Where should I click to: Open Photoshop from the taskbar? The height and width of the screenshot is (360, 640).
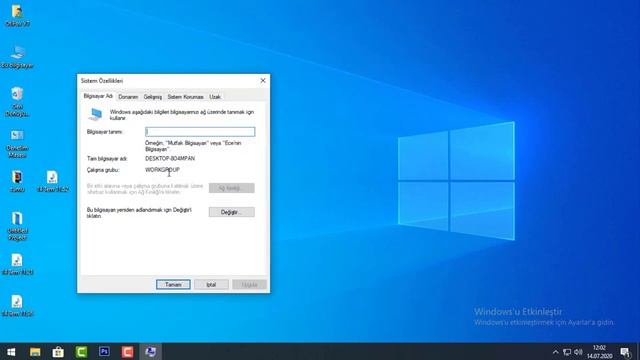point(104,351)
